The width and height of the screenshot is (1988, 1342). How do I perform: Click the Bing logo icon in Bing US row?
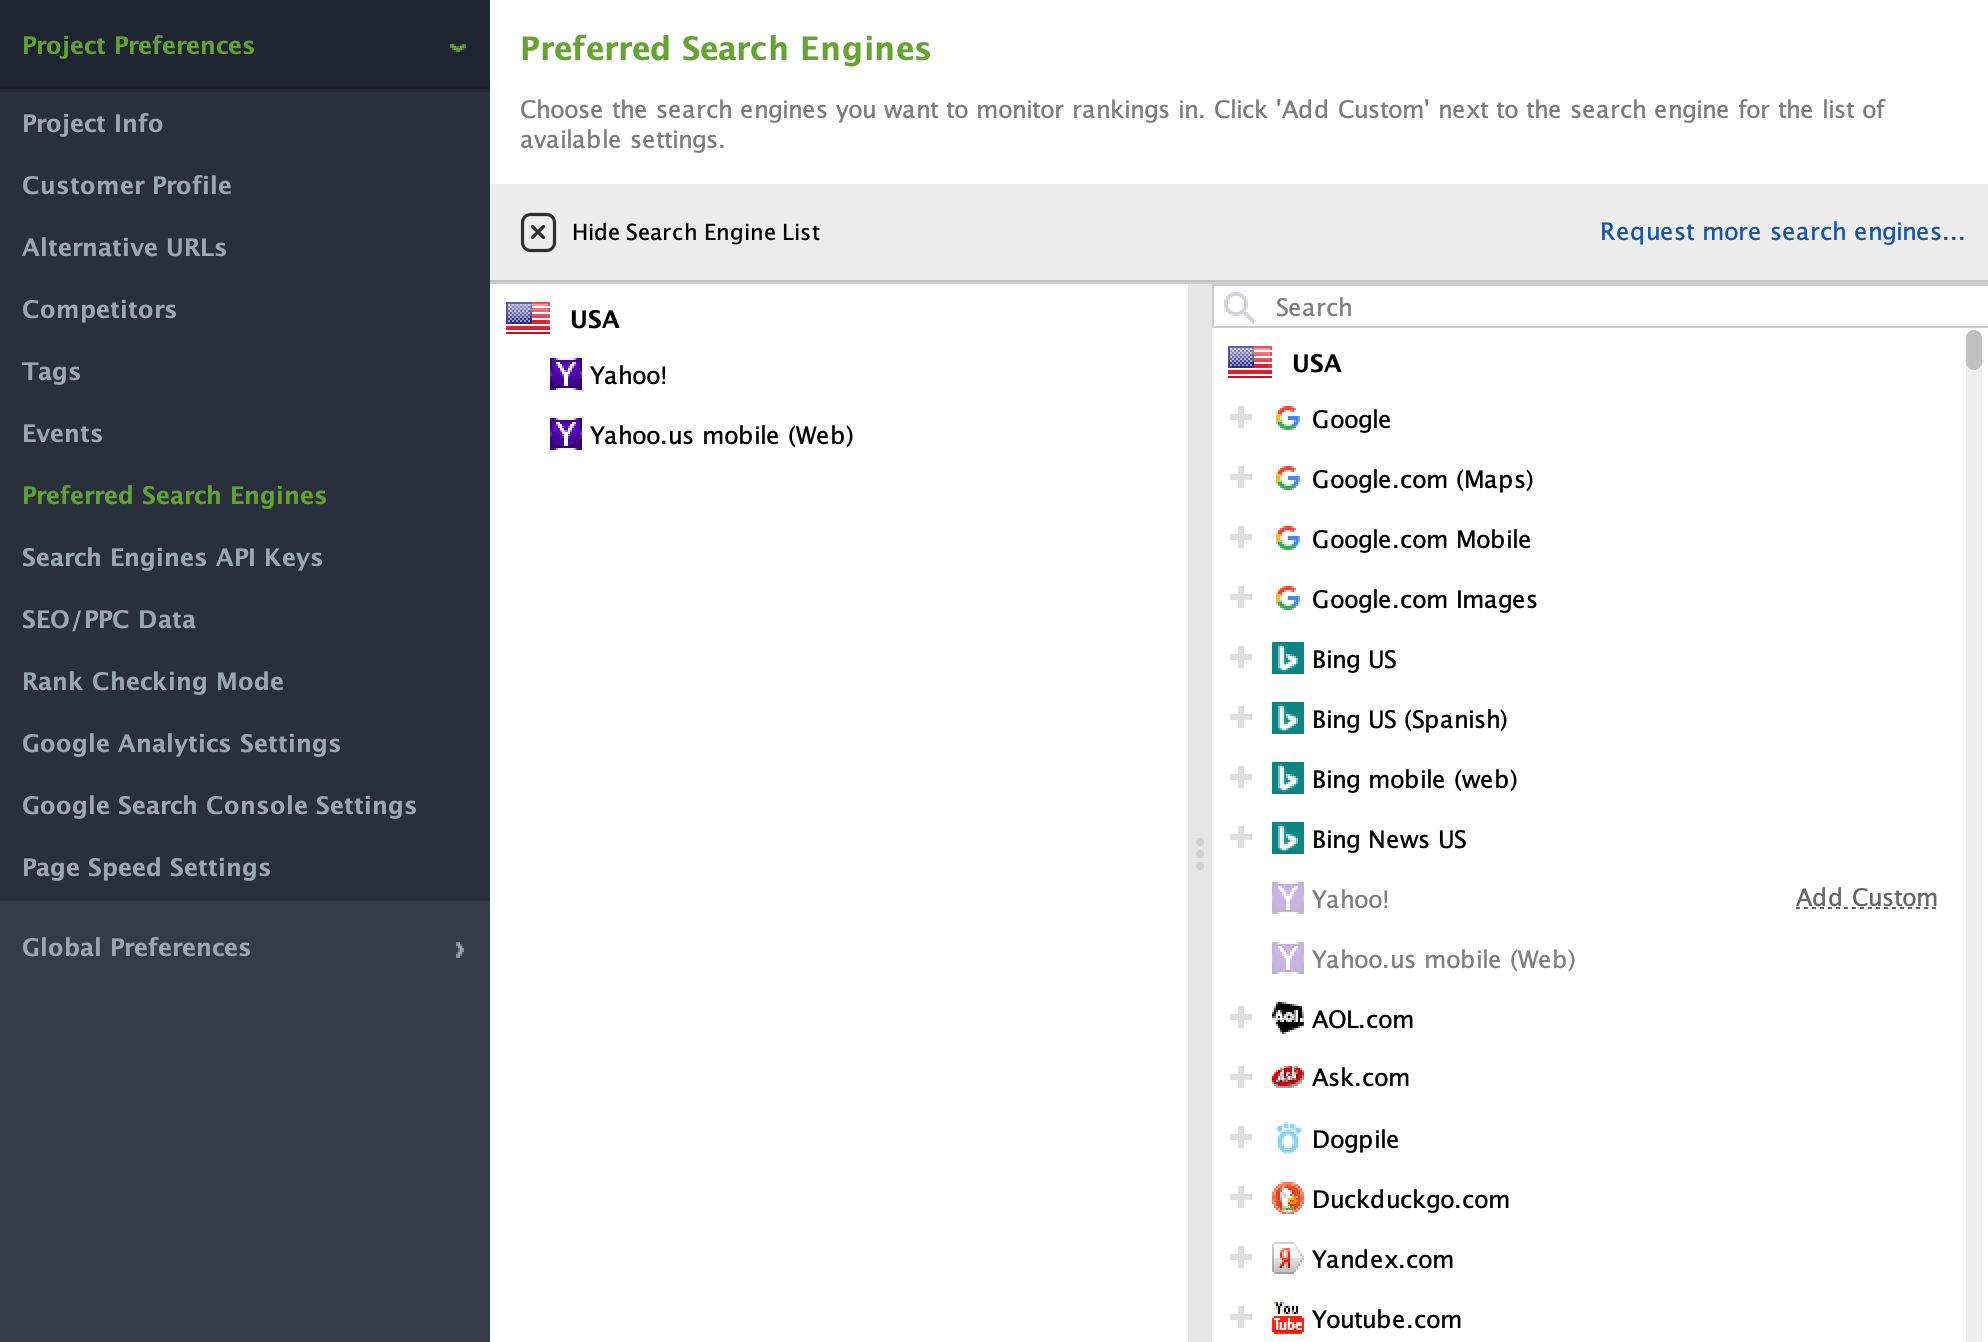click(x=1287, y=658)
